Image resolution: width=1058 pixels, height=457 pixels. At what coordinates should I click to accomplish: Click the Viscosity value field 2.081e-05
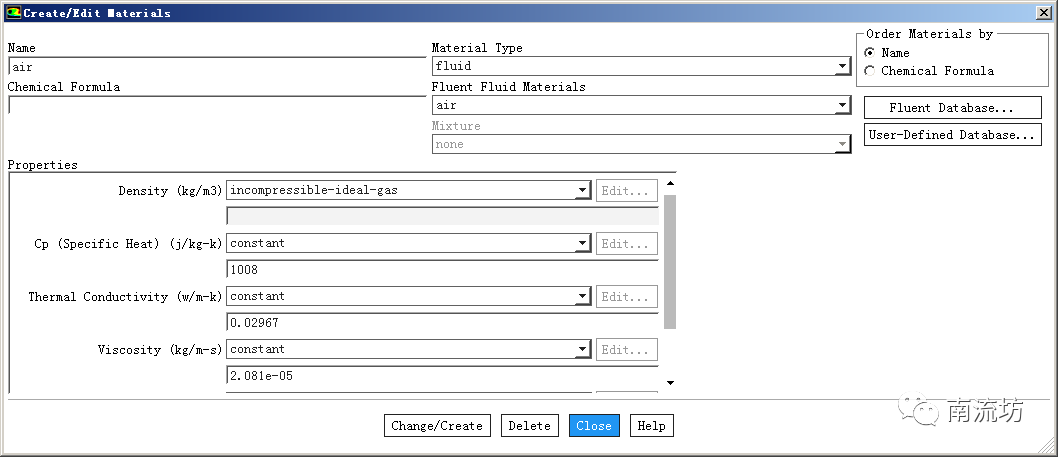point(441,376)
